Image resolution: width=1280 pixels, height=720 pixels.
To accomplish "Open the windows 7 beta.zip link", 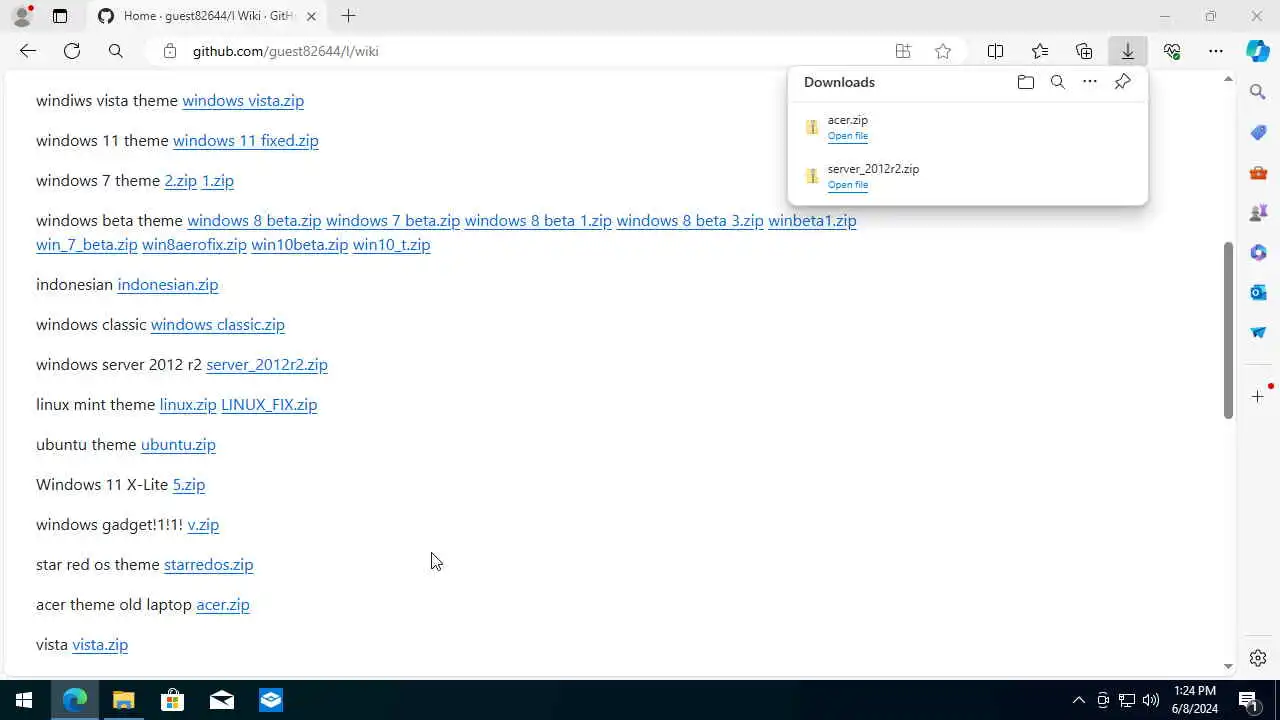I will [393, 220].
